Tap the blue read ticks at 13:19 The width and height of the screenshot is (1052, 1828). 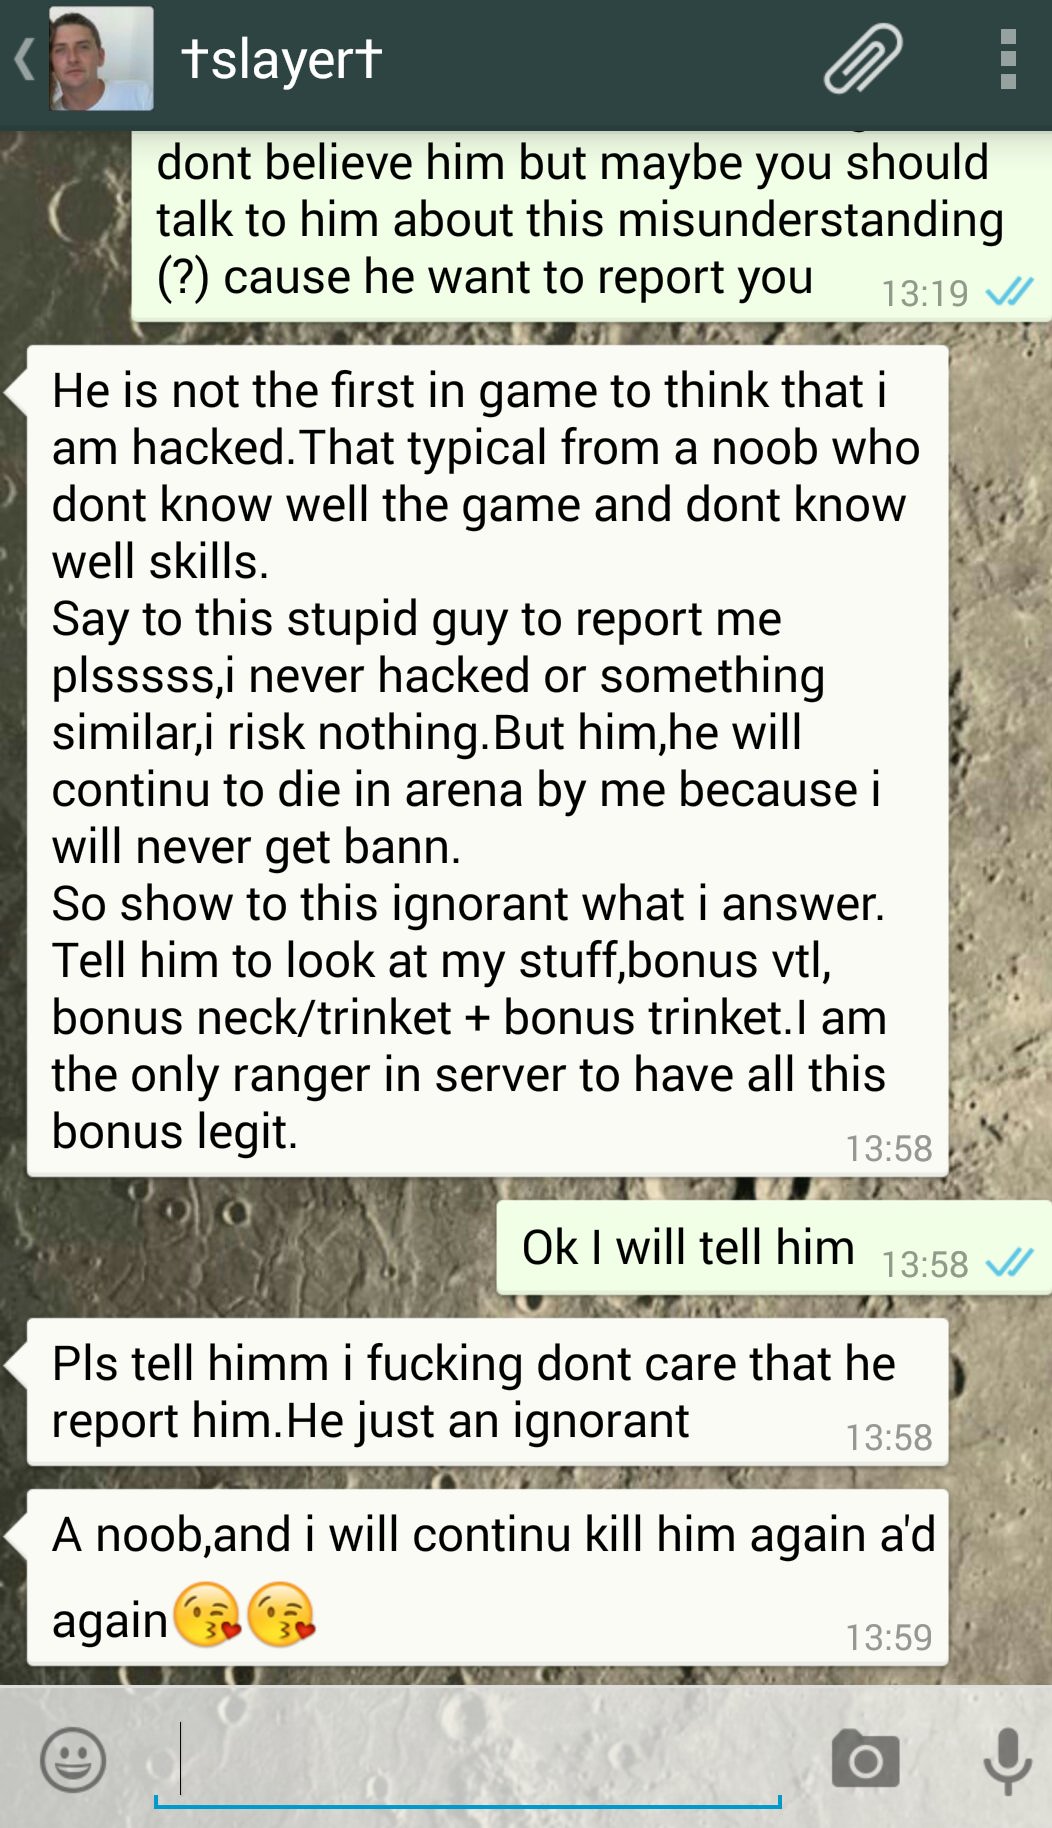(1009, 292)
